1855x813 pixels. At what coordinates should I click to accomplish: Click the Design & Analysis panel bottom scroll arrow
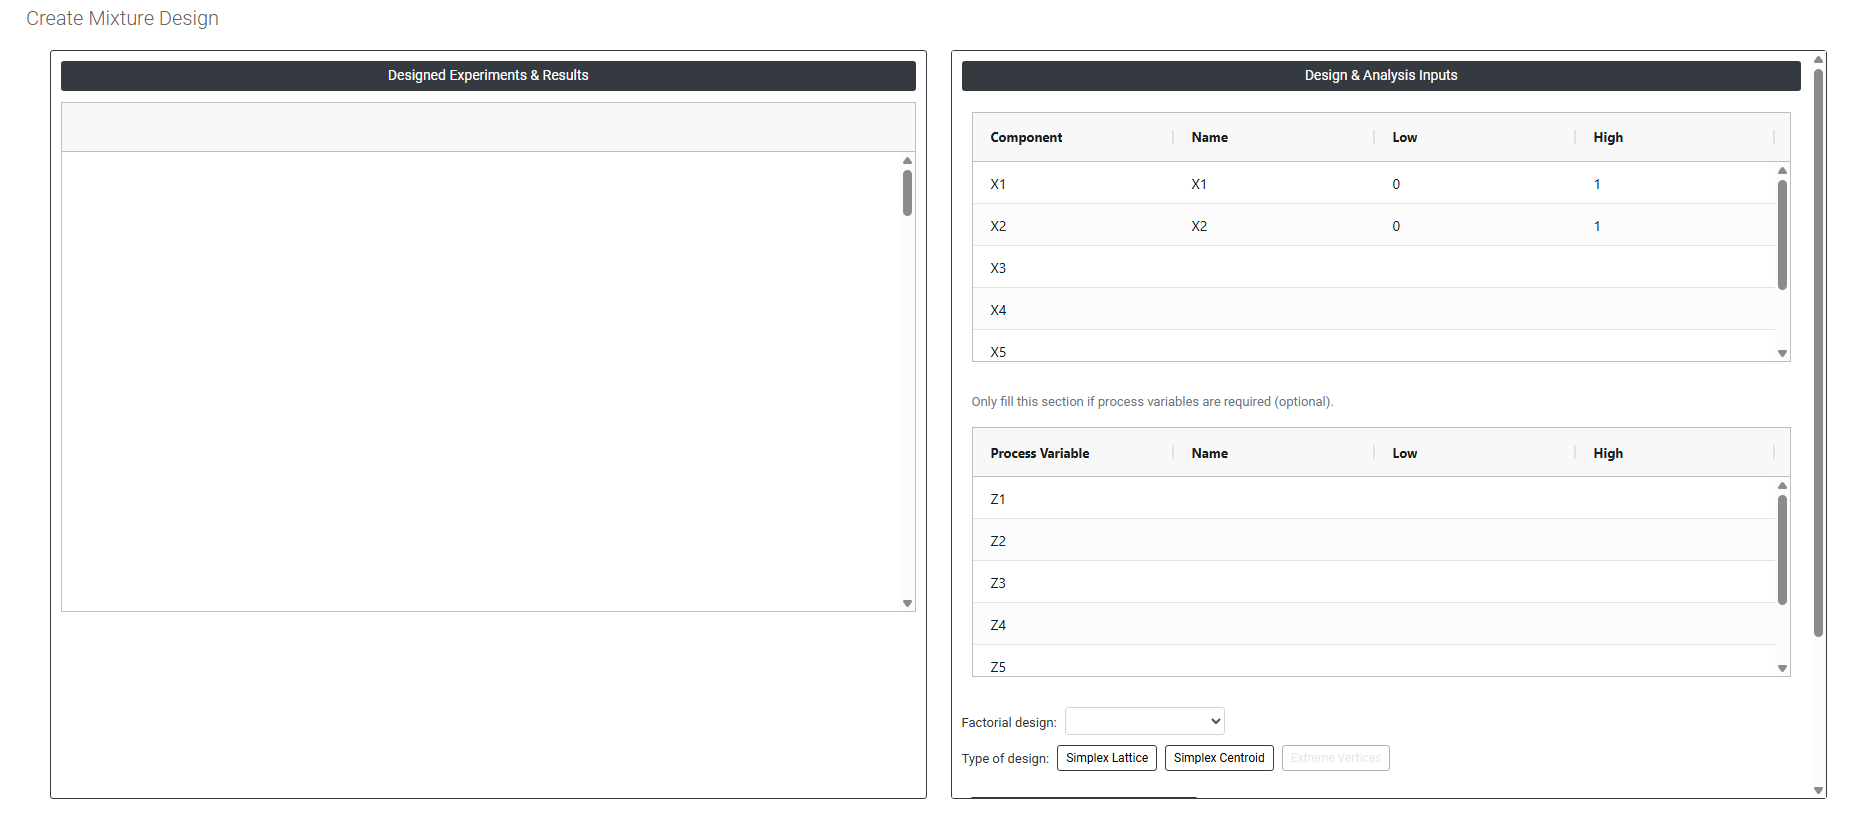click(1818, 790)
